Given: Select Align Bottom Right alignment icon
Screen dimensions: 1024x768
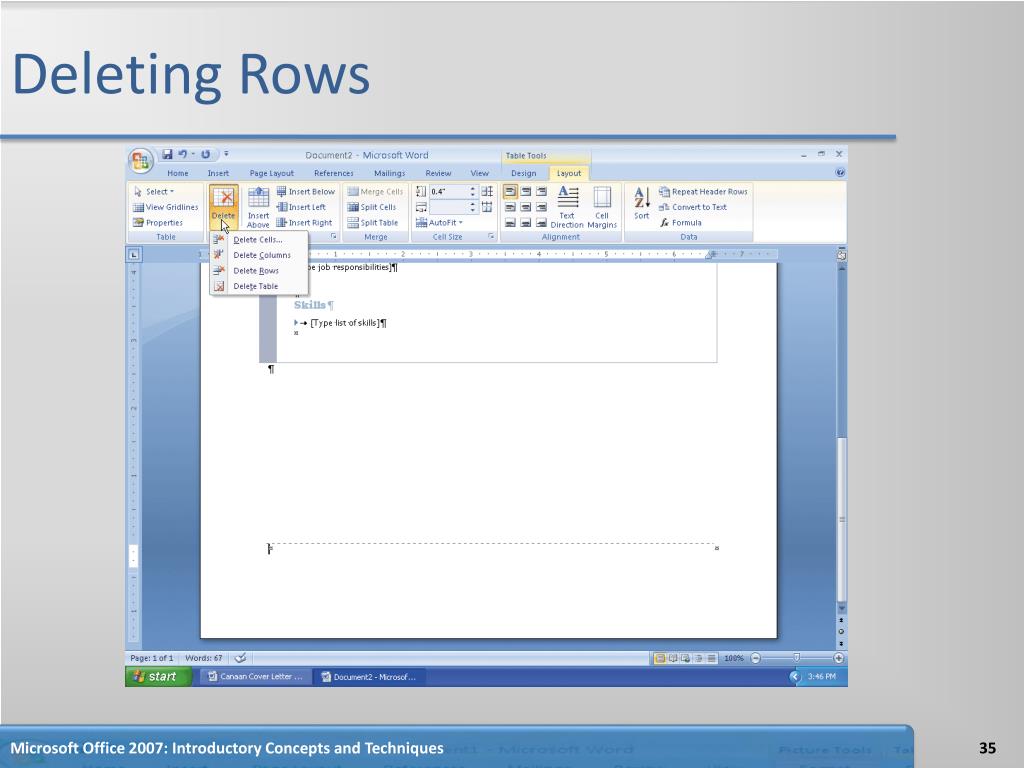Looking at the screenshot, I should [x=541, y=223].
